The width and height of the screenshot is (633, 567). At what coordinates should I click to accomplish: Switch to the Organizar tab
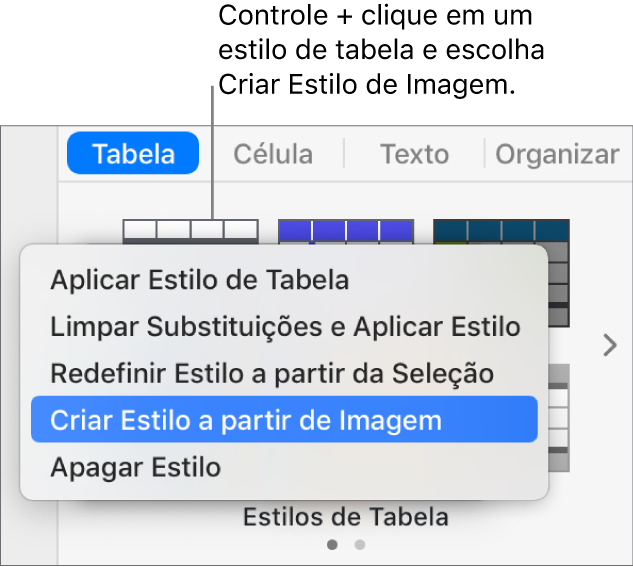(557, 154)
